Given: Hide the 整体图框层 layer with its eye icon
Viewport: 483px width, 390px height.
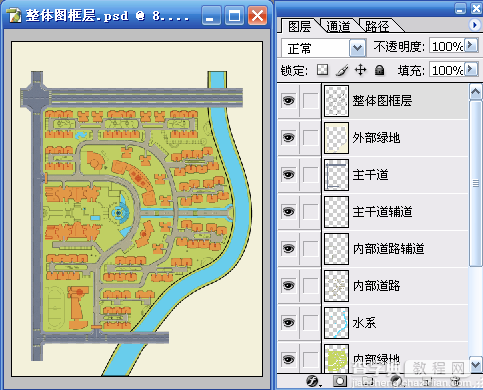Looking at the screenshot, I should (288, 101).
